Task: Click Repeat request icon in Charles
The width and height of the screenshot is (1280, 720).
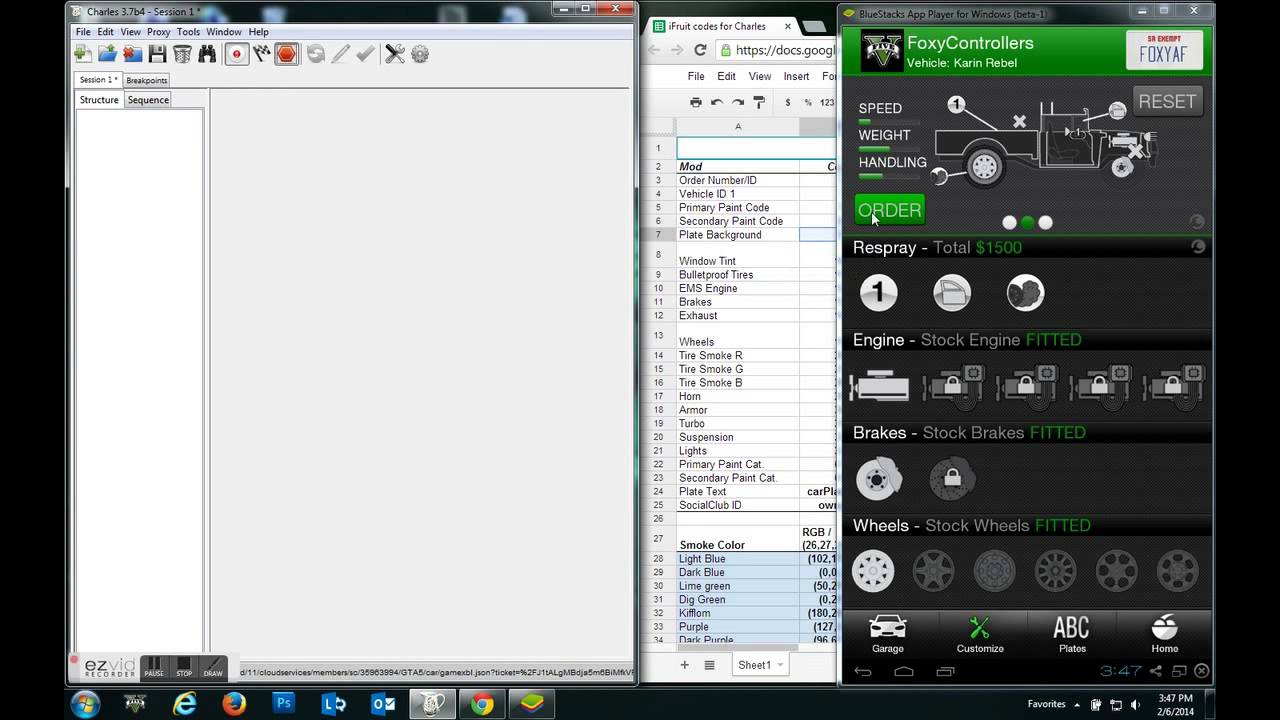Action: pos(316,54)
